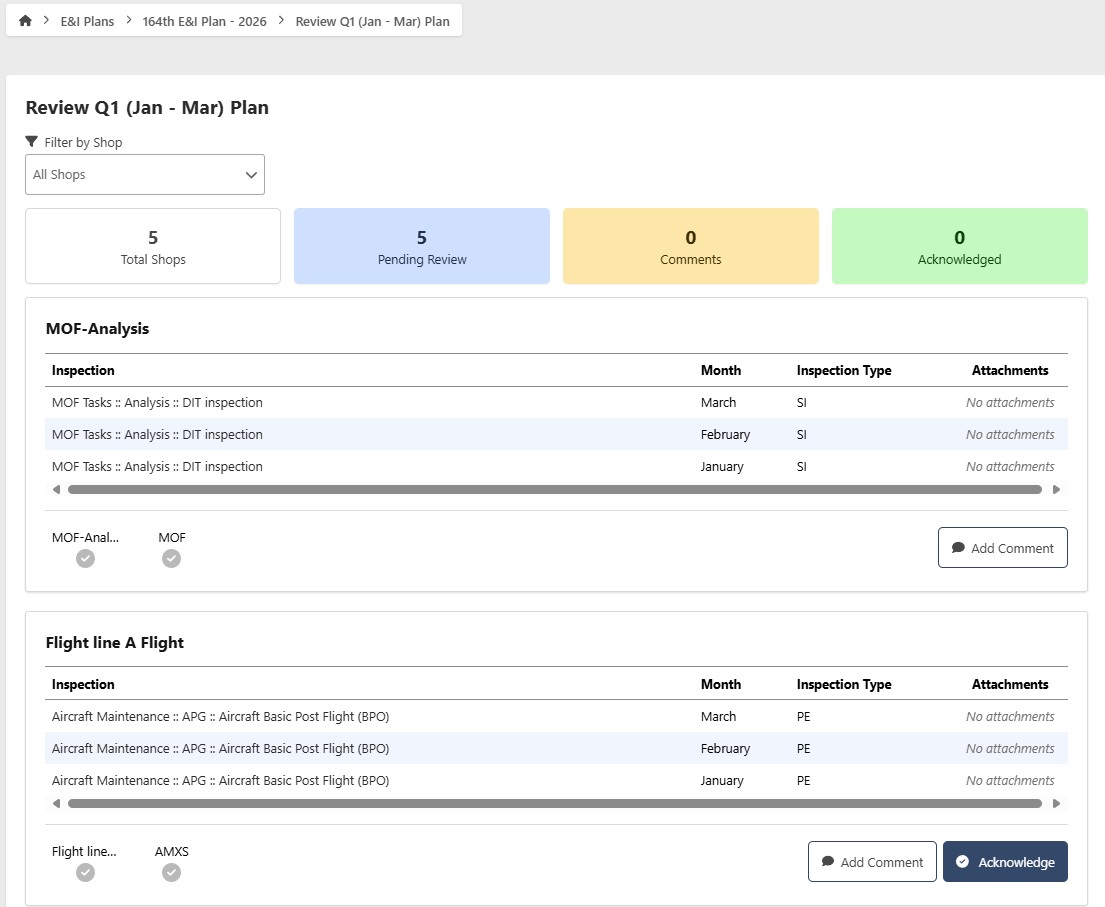
Task: Click the MOF status check icon
Action: coord(172,559)
